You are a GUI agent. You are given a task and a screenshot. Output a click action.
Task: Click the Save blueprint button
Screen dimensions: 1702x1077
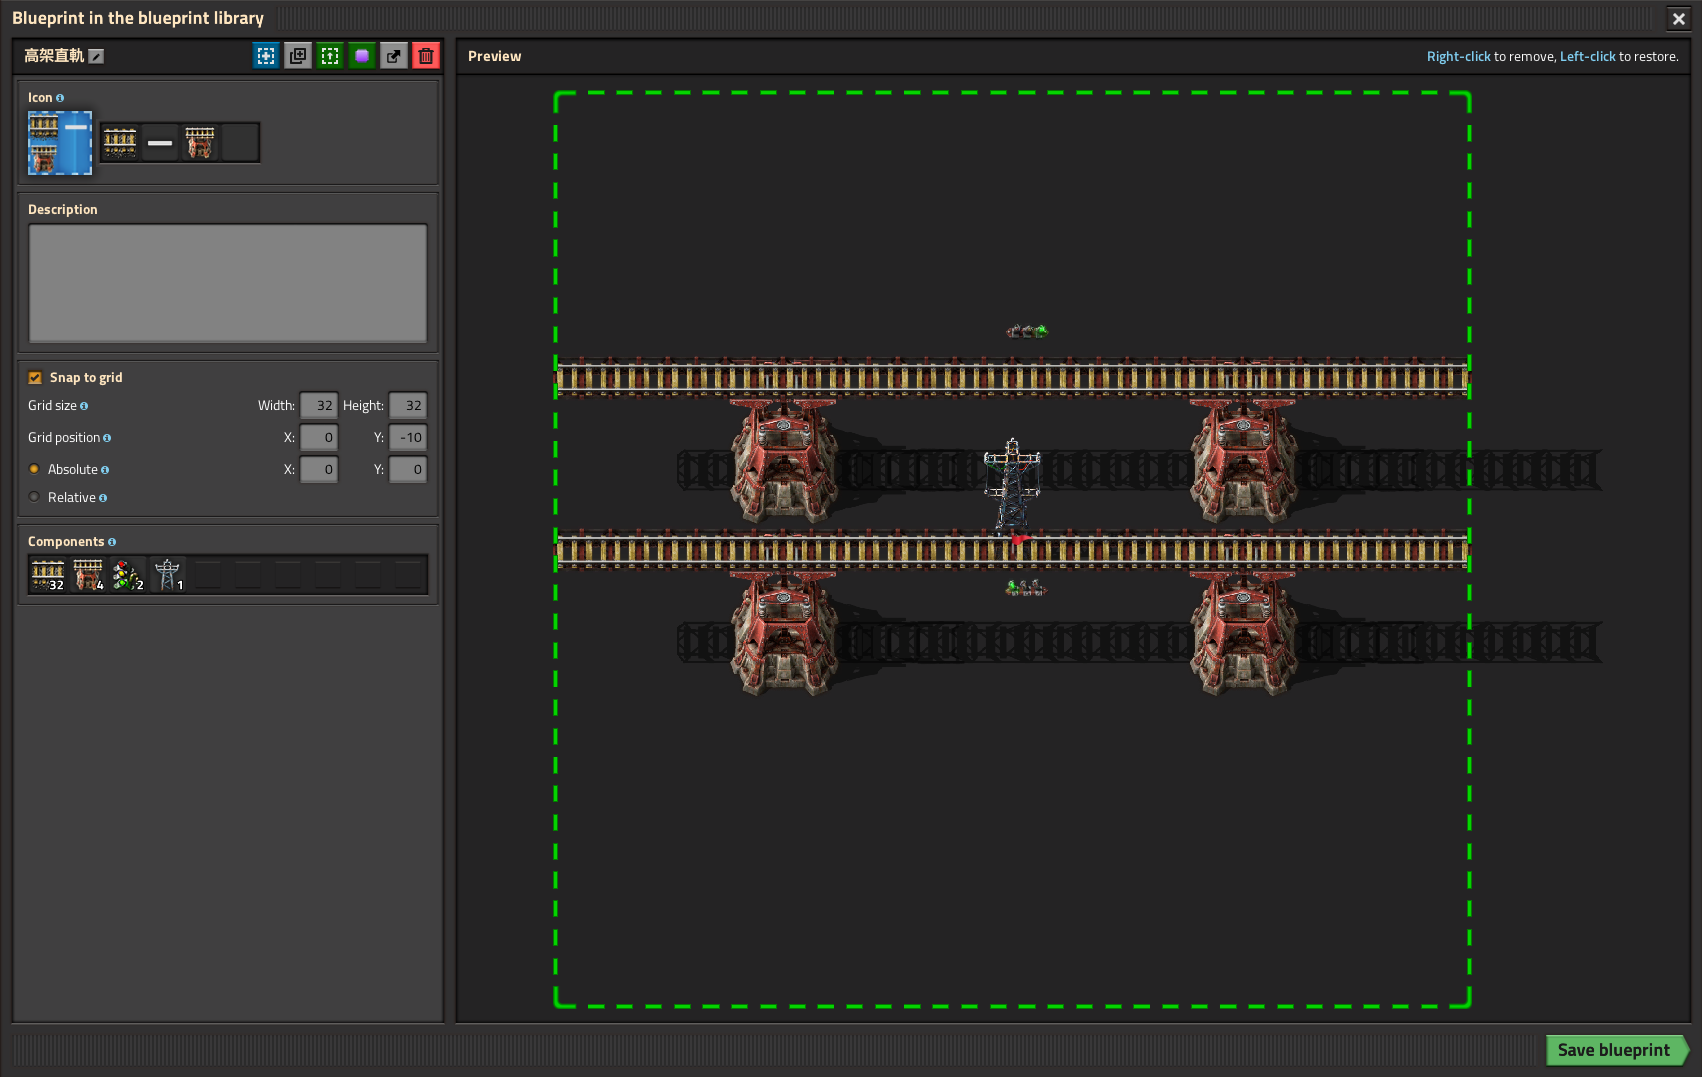pyautogui.click(x=1616, y=1050)
